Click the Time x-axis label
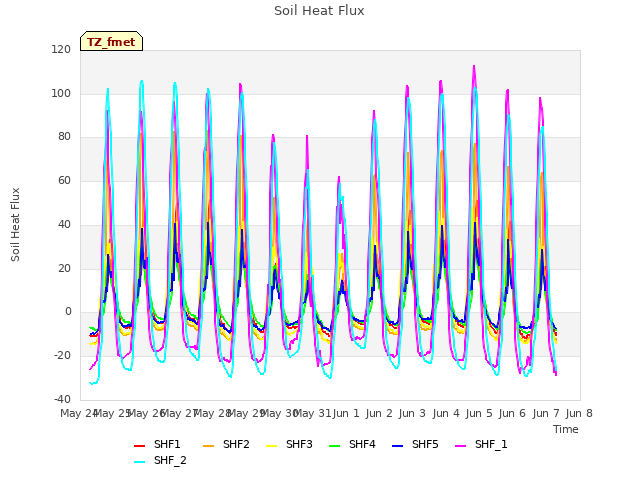The image size is (640, 480). point(566,429)
